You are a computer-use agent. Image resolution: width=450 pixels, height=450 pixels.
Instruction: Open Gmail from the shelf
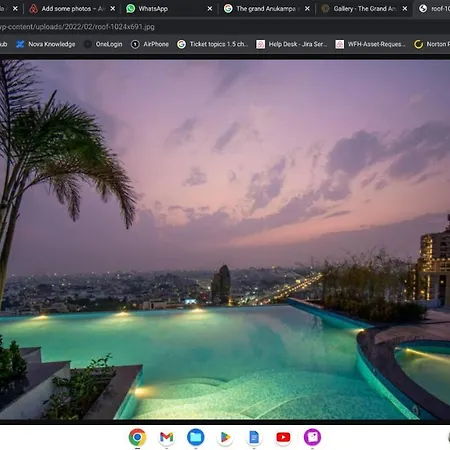tap(166, 437)
